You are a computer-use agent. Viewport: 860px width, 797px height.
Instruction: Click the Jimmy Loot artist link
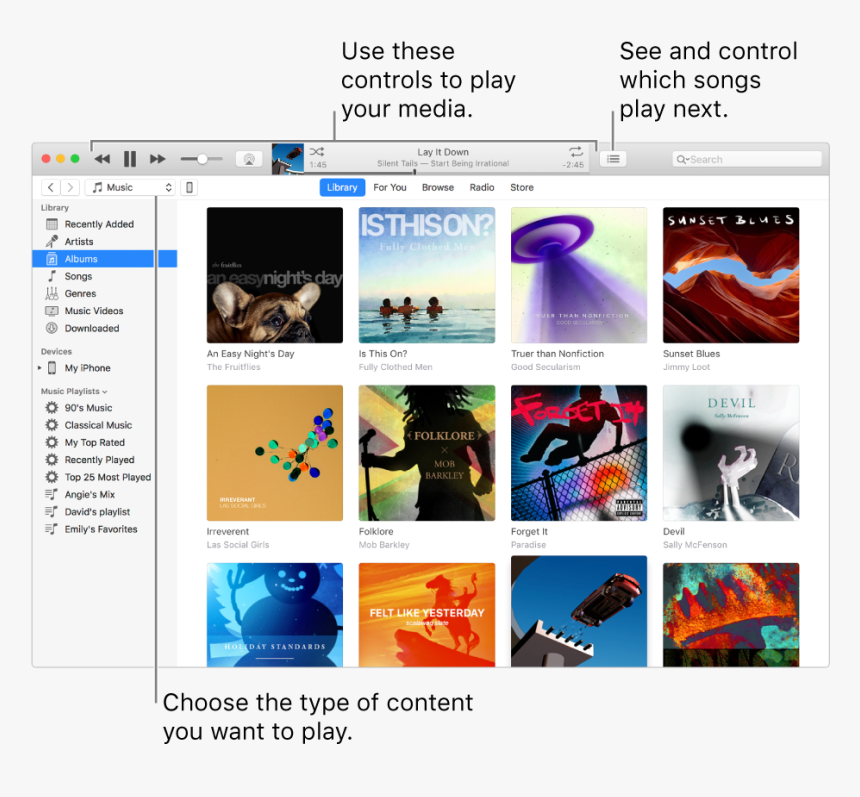(687, 367)
